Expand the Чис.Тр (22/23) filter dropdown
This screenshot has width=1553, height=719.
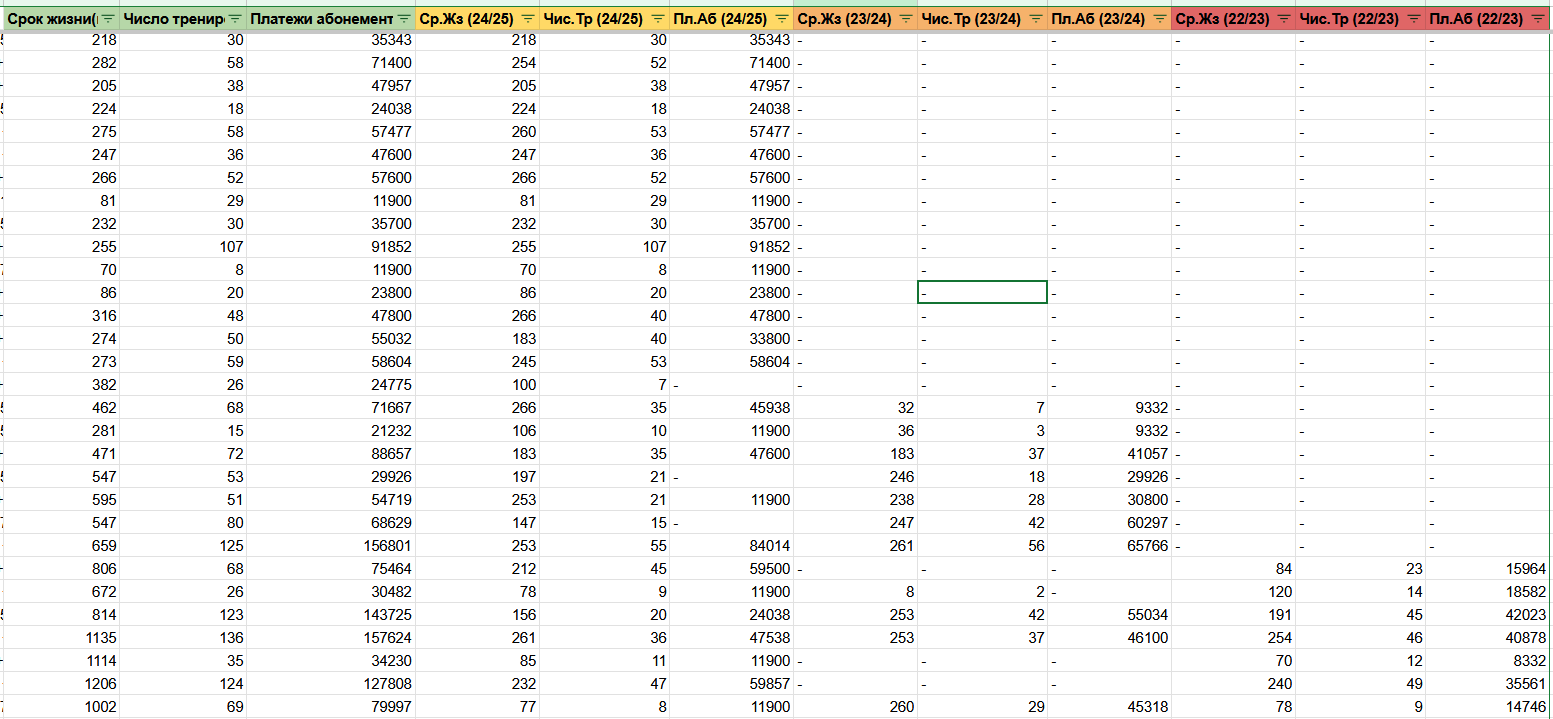tap(1413, 19)
